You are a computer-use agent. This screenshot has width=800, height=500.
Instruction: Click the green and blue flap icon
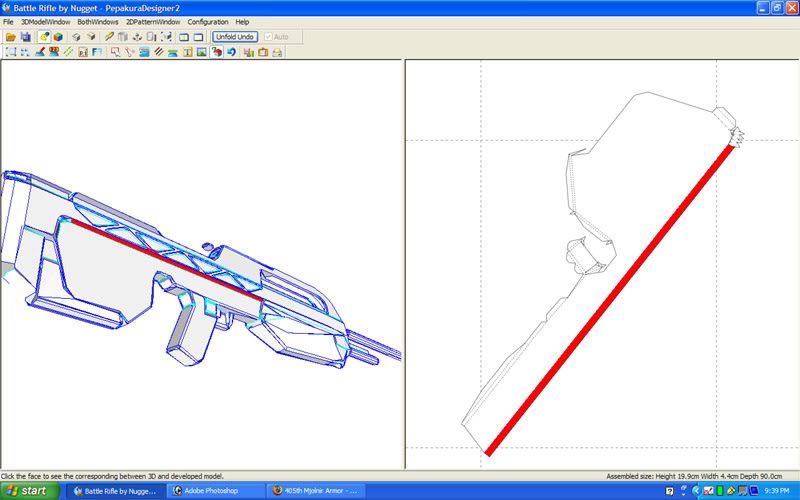173,52
